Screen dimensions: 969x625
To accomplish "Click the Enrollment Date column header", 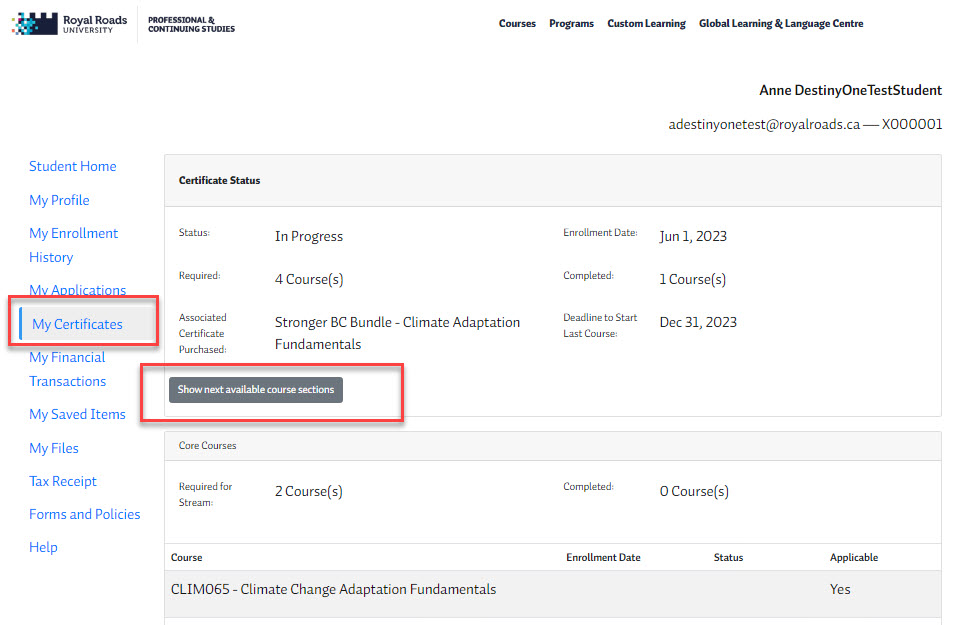I will tap(603, 558).
